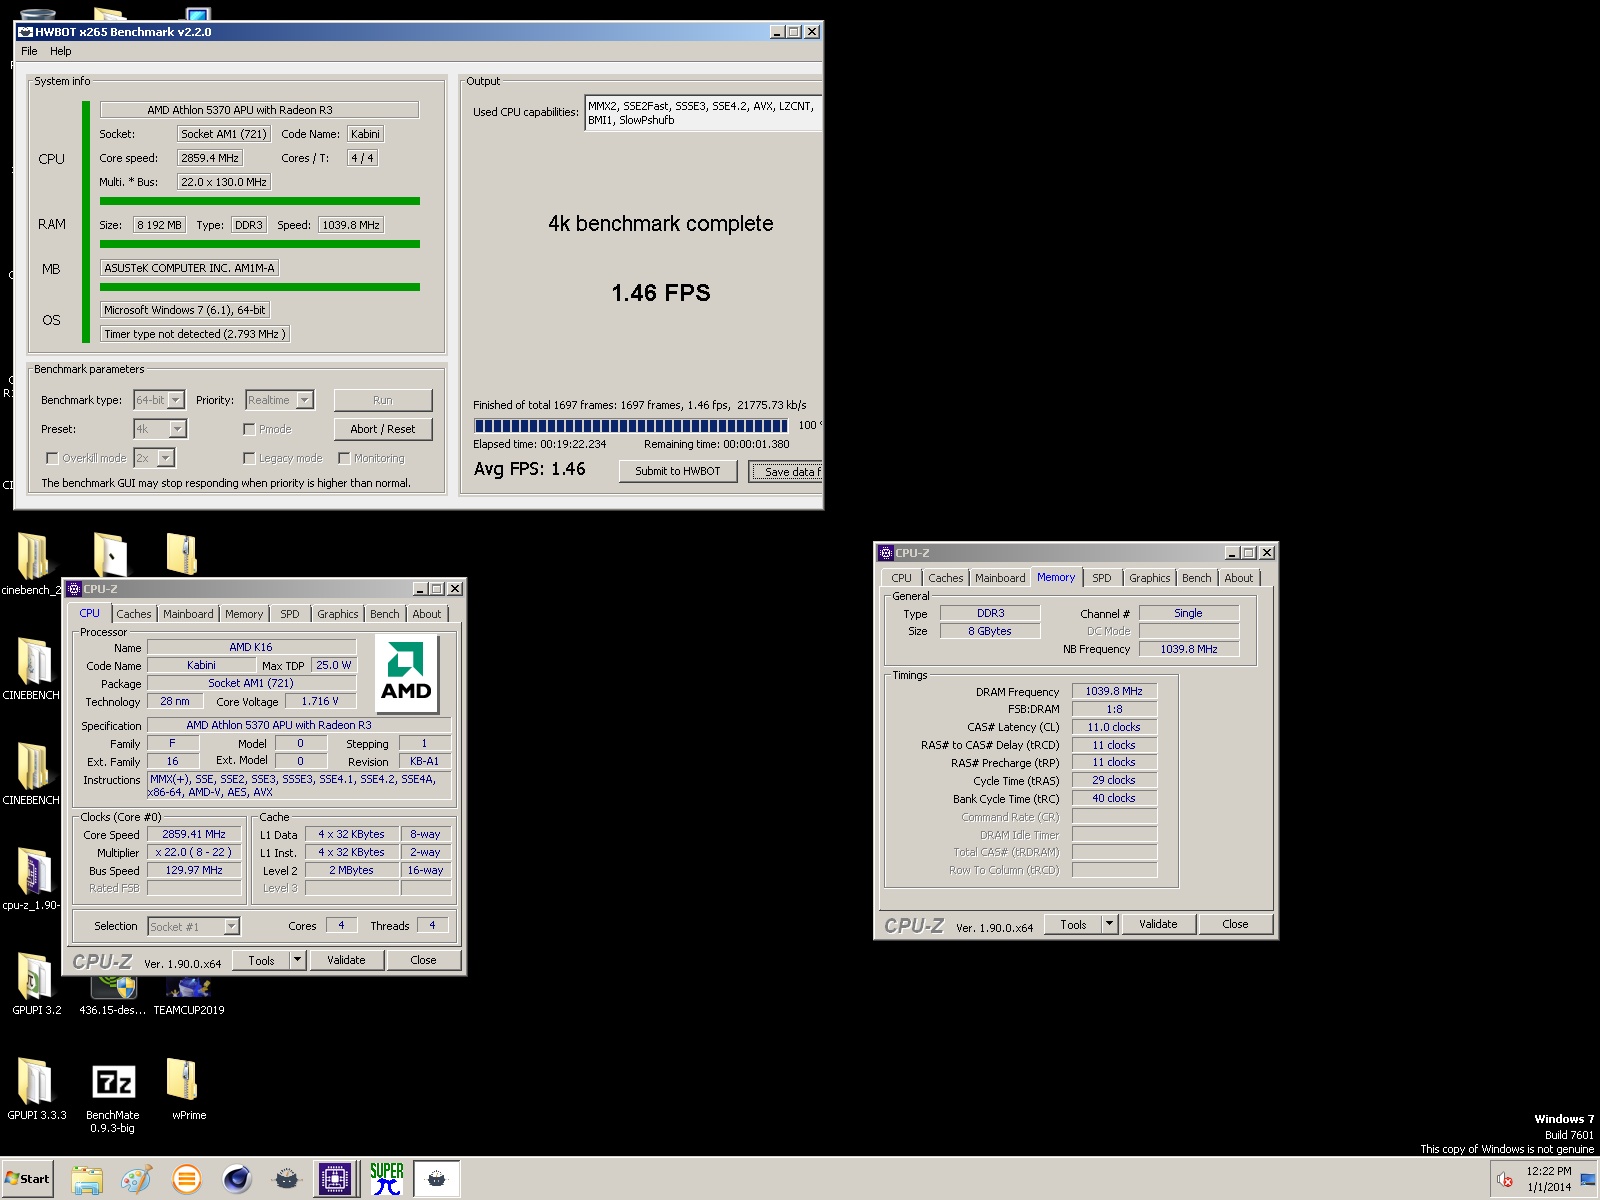
Task: Select the GPUPI 3.3.3 desktop folder
Action: click(x=36, y=1088)
